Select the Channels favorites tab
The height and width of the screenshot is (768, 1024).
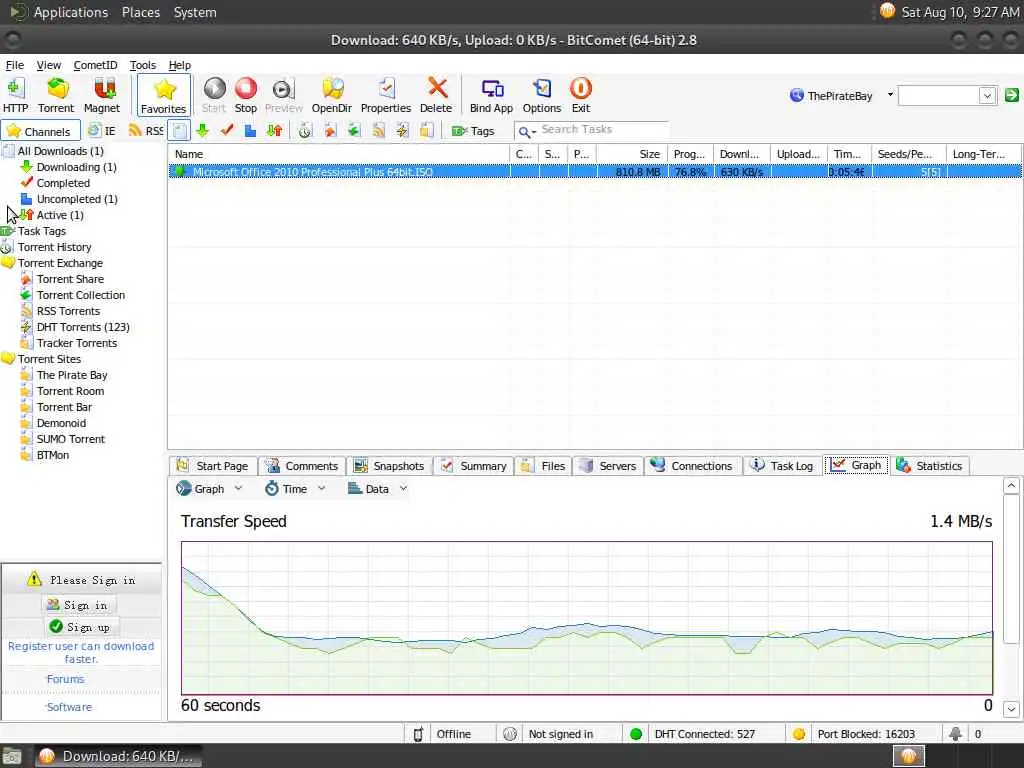[40, 131]
